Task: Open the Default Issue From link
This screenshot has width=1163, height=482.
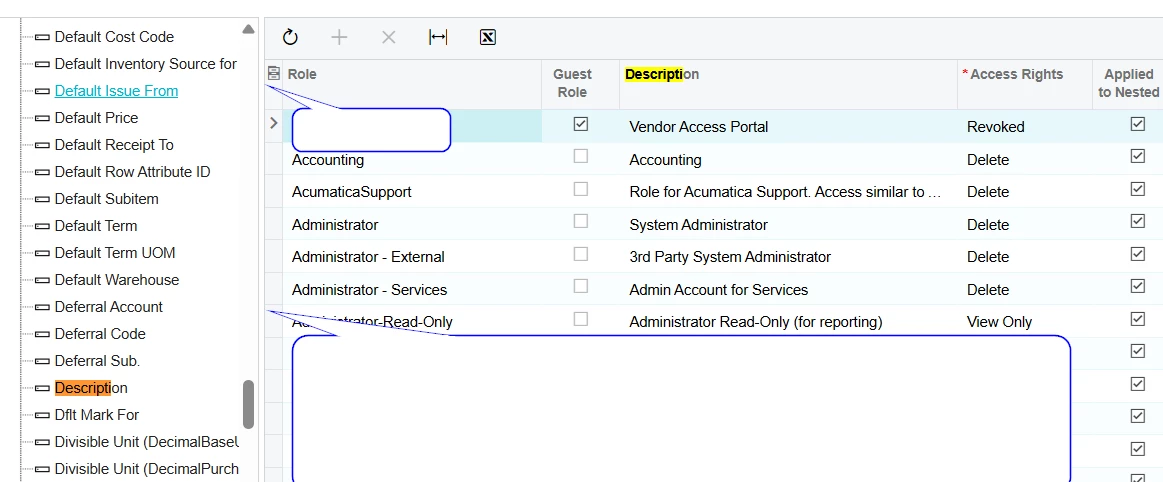Action: point(116,91)
